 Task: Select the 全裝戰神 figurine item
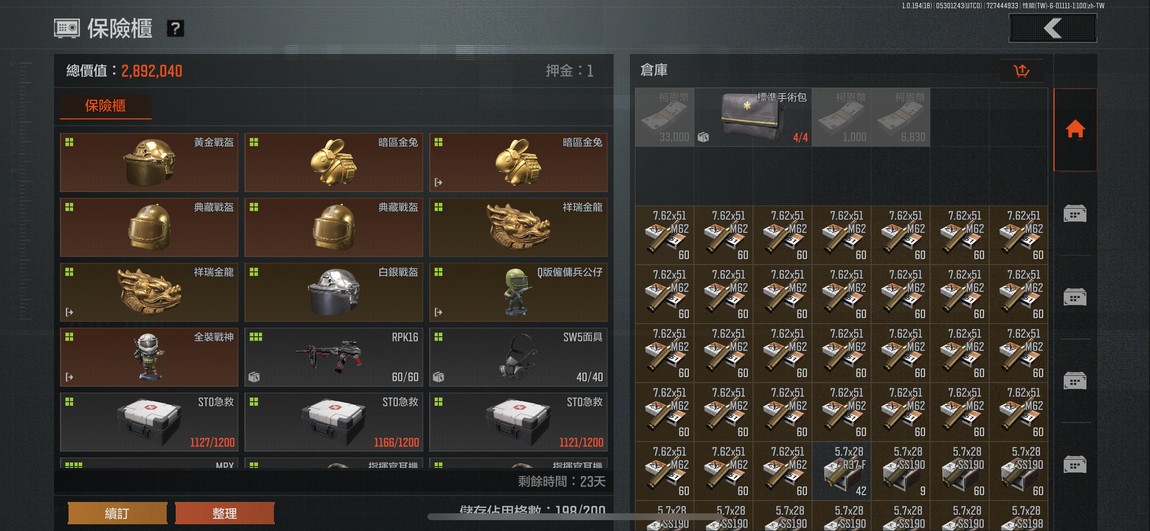pos(149,357)
